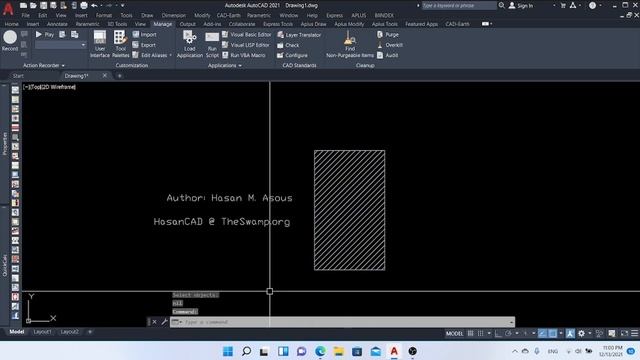Viewport: 640px width, 360px height.
Task: Open polar tracking angle dropdown arrow
Action: click(x=517, y=333)
